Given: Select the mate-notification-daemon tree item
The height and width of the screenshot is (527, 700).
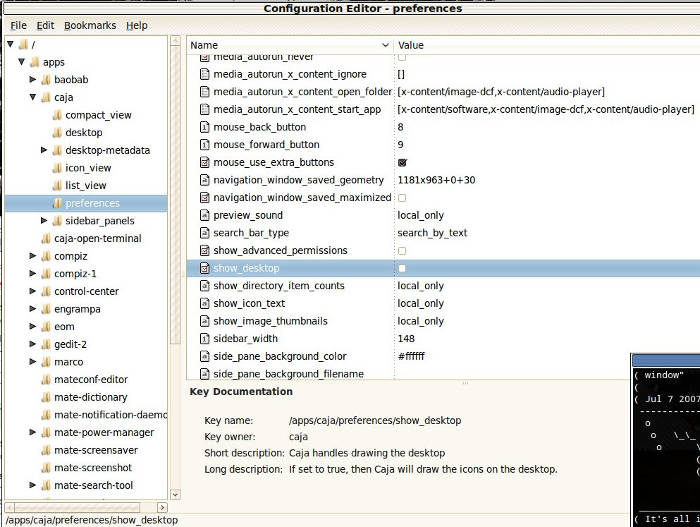Looking at the screenshot, I should click(x=110, y=415).
